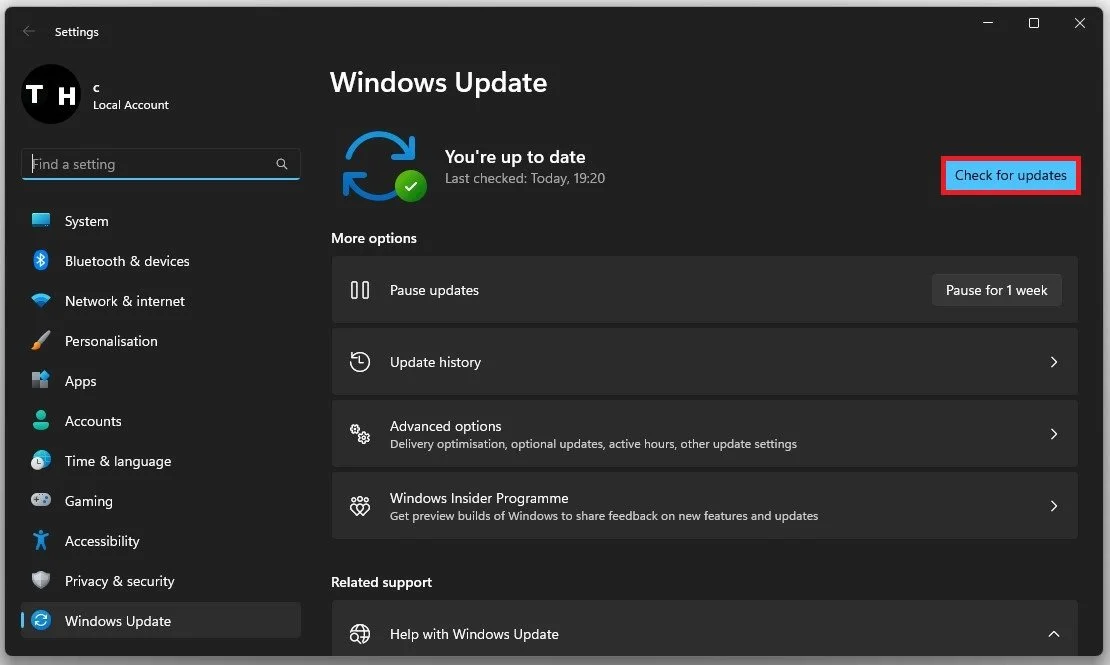Click Pause for 1 week button
The width and height of the screenshot is (1110, 665).
click(996, 290)
